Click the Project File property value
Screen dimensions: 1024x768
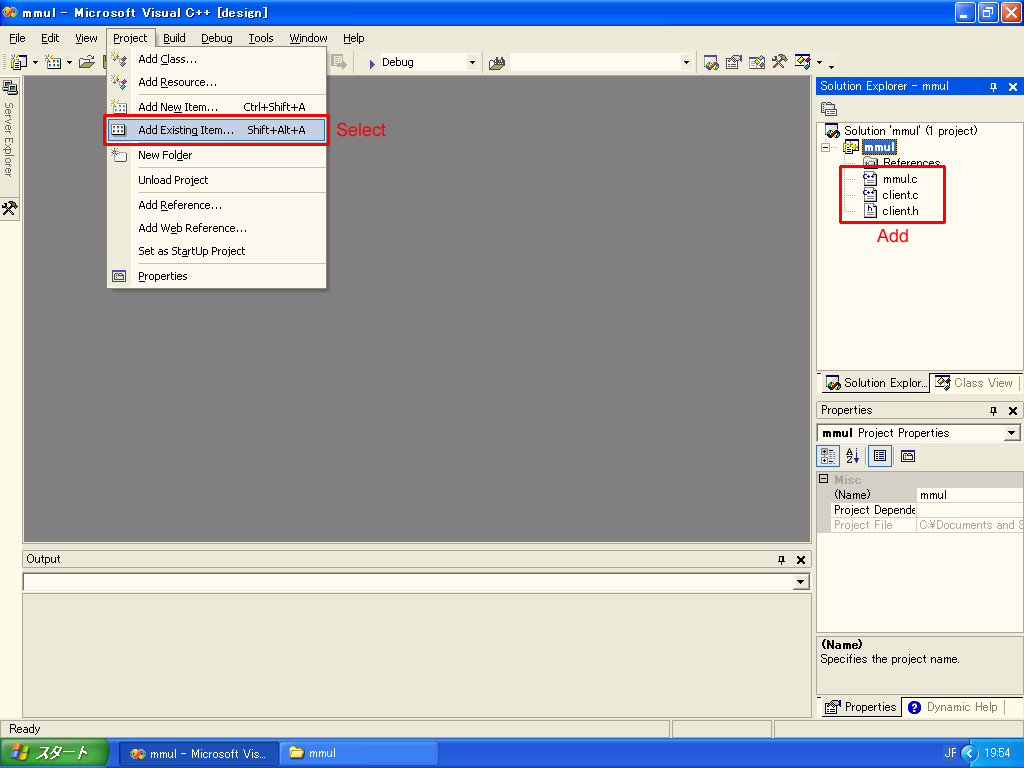click(x=970, y=525)
